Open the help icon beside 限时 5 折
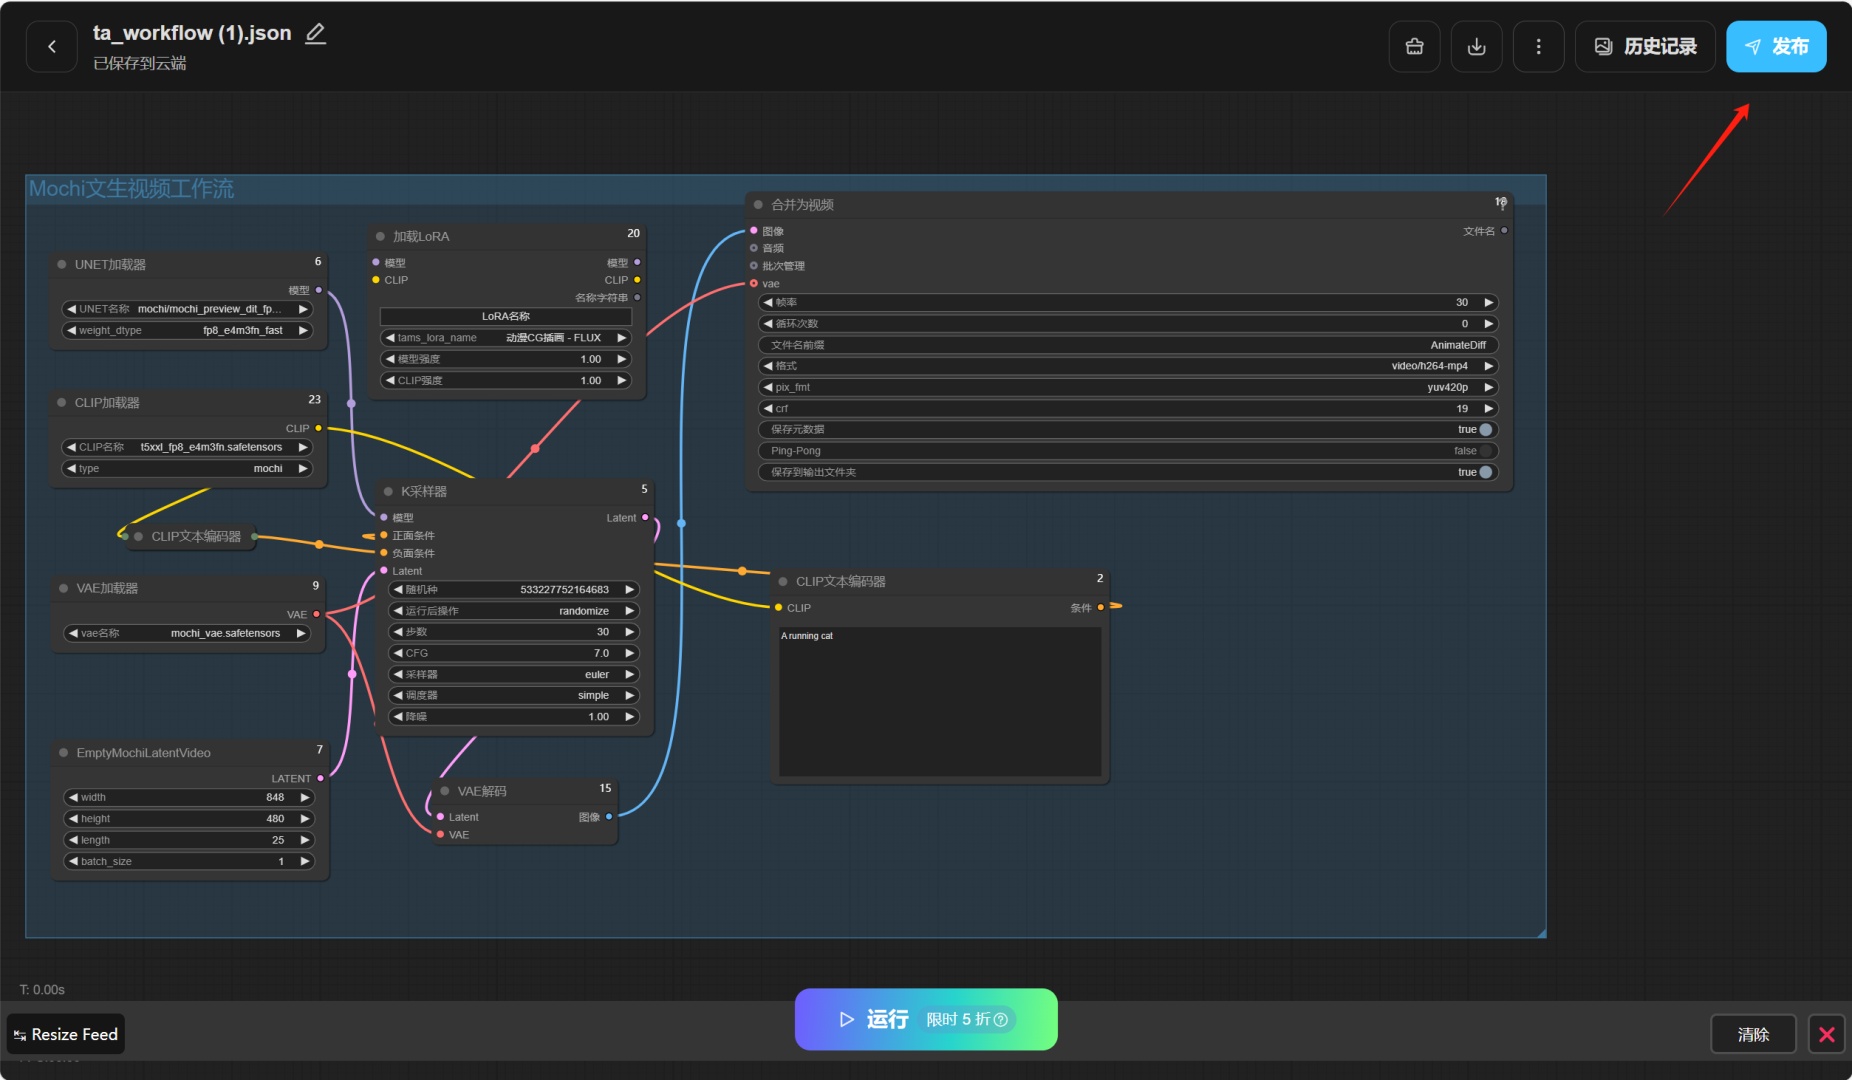The height and width of the screenshot is (1080, 1852). [1000, 1019]
